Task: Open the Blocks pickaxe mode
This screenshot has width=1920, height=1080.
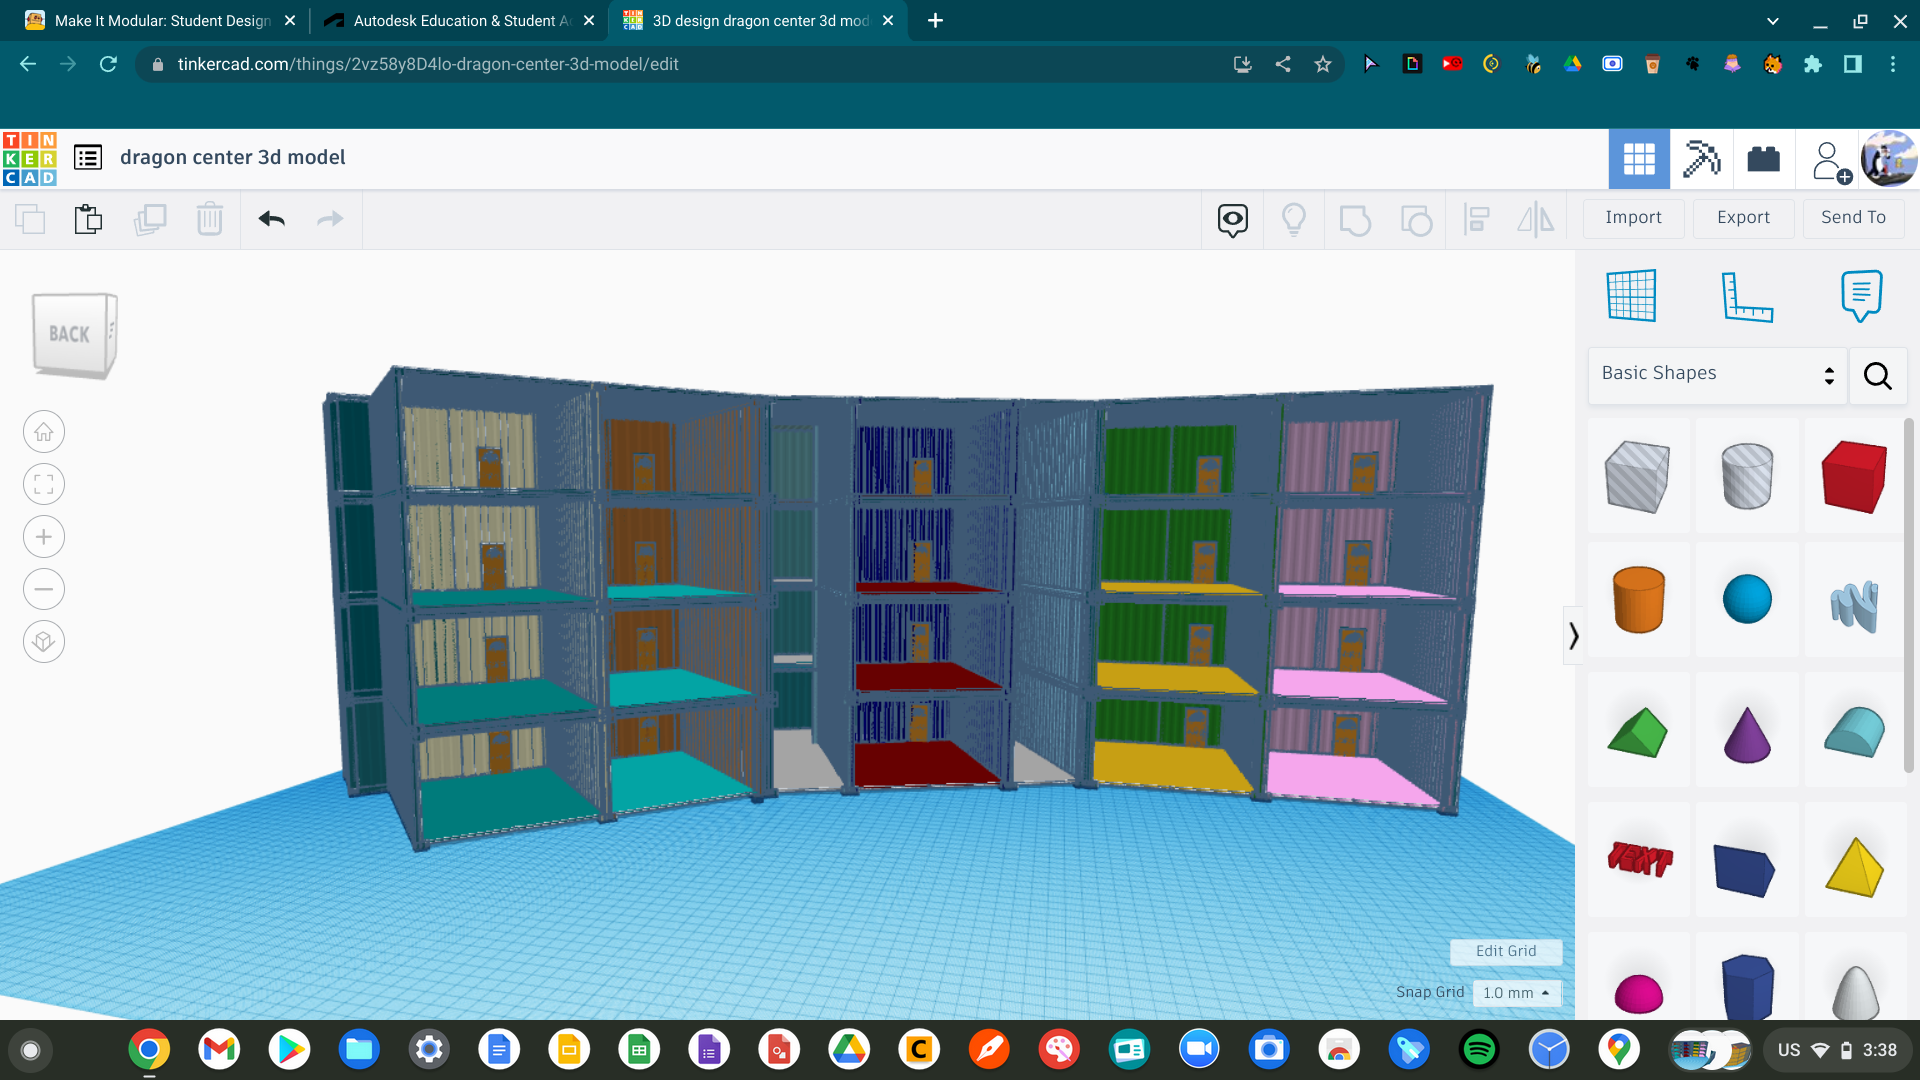Action: 1702,159
